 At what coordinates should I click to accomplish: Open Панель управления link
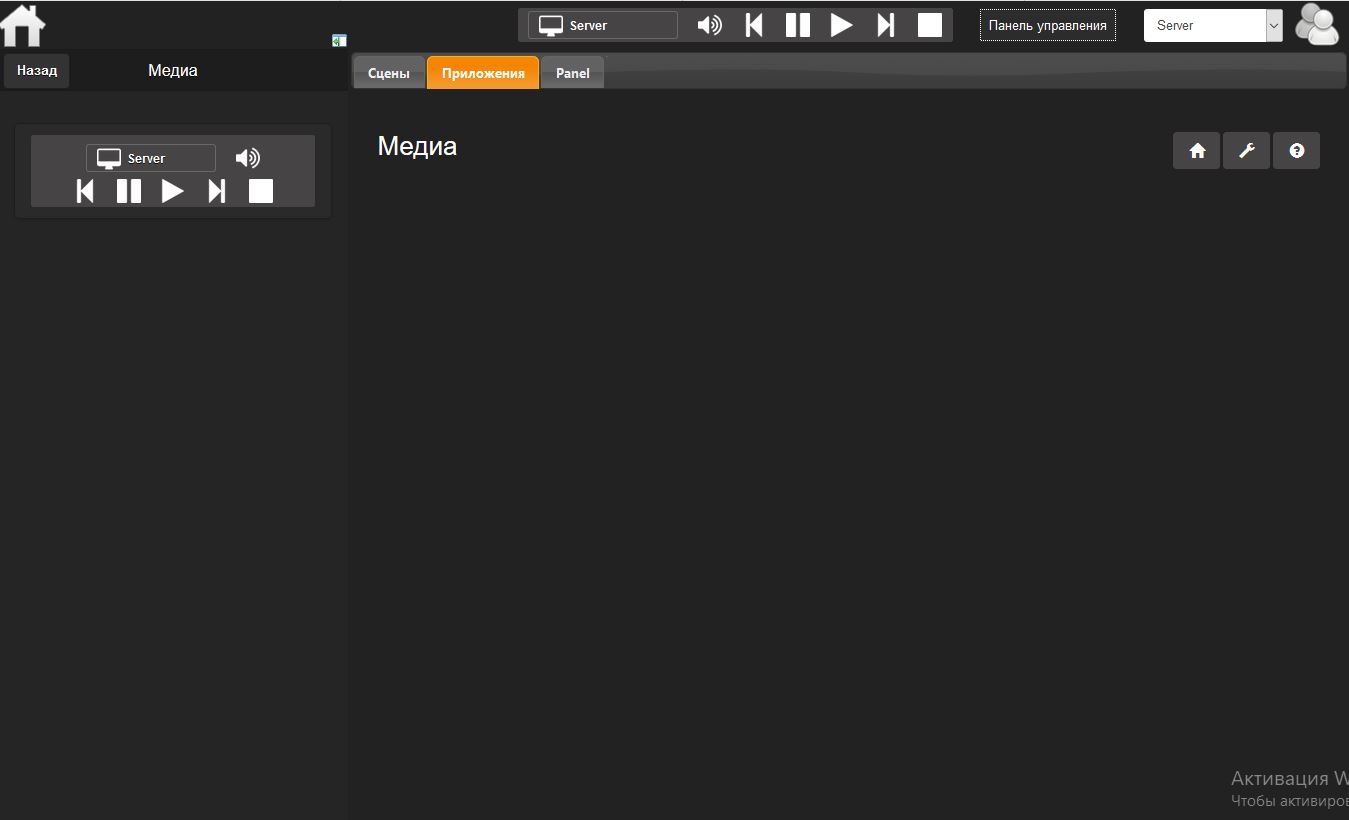coord(1047,25)
